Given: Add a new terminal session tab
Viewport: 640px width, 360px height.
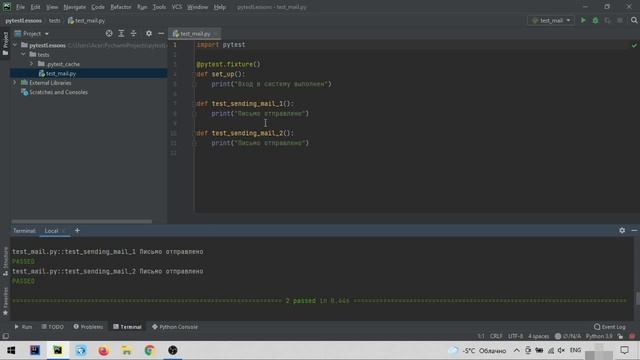Looking at the screenshot, I should click(77, 231).
